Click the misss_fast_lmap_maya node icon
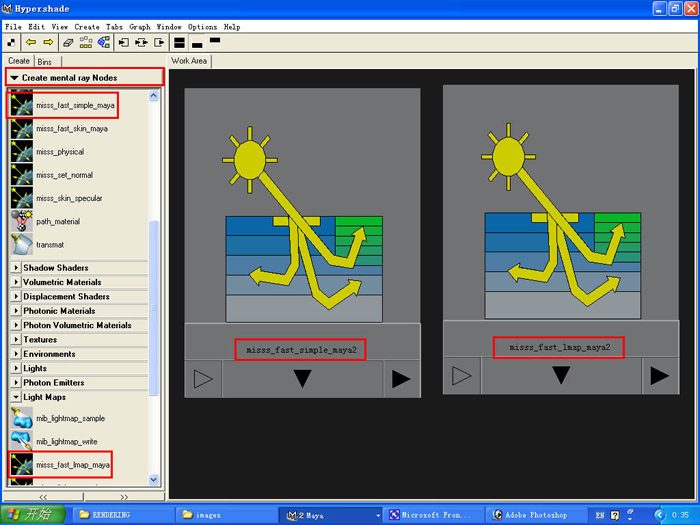This screenshot has height=525, width=700. pyautogui.click(x=21, y=465)
